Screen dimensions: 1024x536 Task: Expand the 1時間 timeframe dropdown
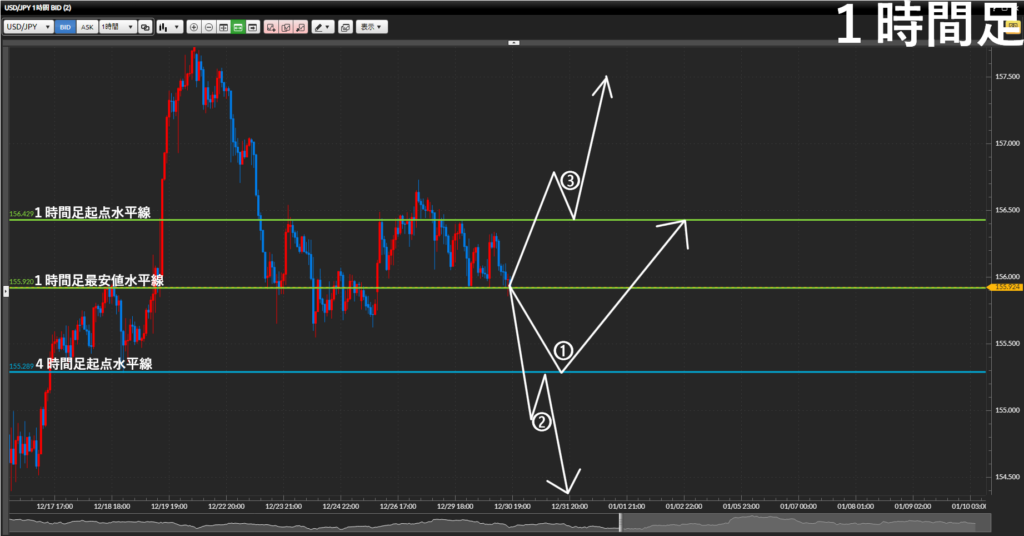[x=117, y=27]
